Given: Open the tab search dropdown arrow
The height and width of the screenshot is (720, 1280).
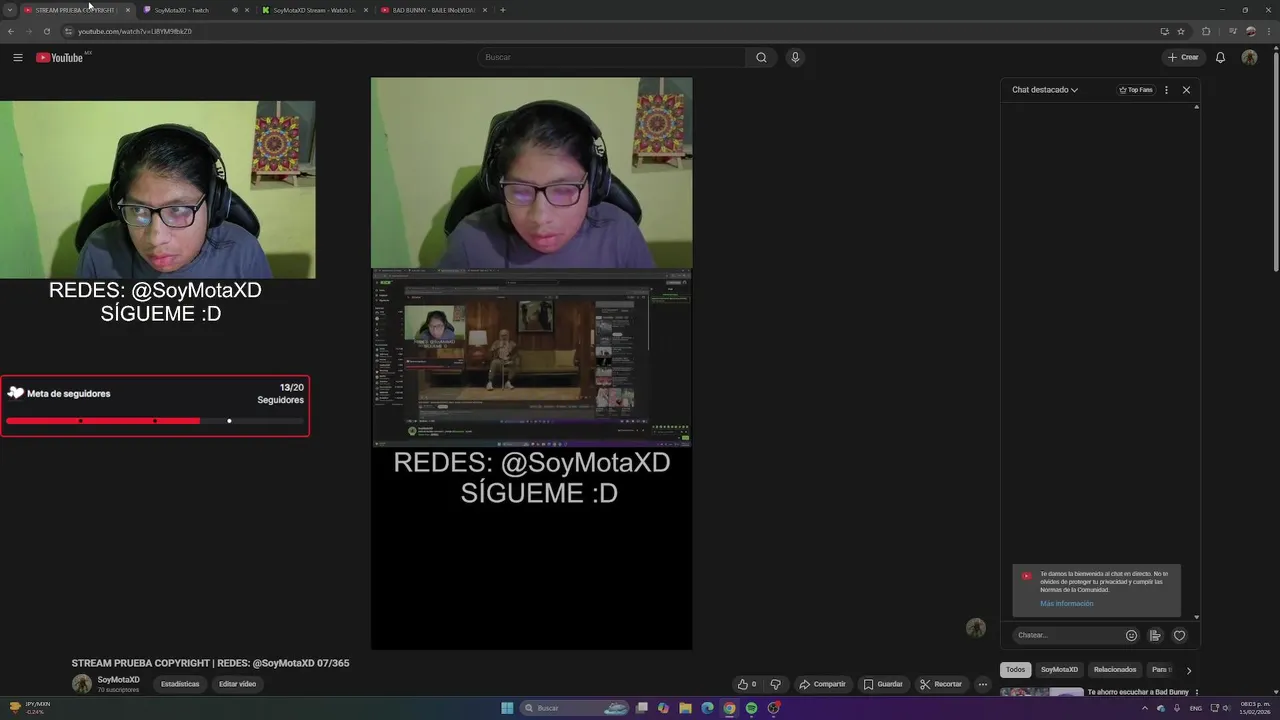Looking at the screenshot, I should pyautogui.click(x=10, y=10).
